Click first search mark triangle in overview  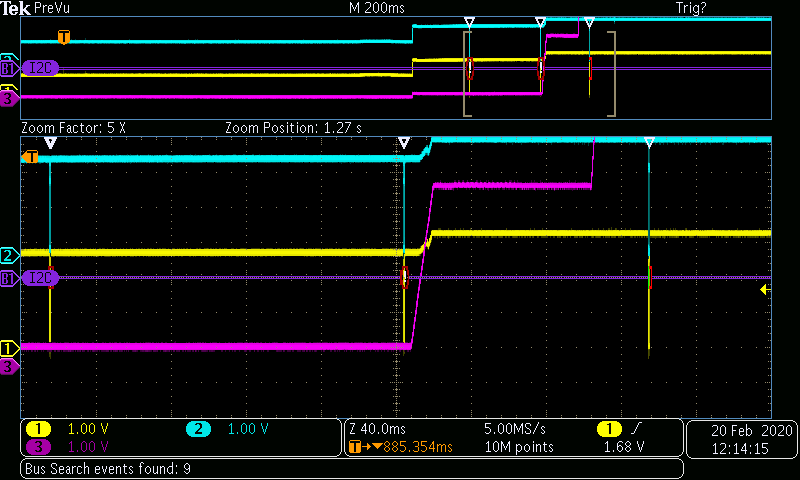(469, 22)
